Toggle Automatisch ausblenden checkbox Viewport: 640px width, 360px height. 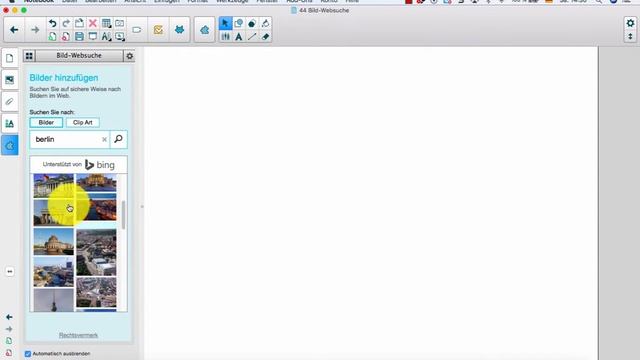(28, 354)
